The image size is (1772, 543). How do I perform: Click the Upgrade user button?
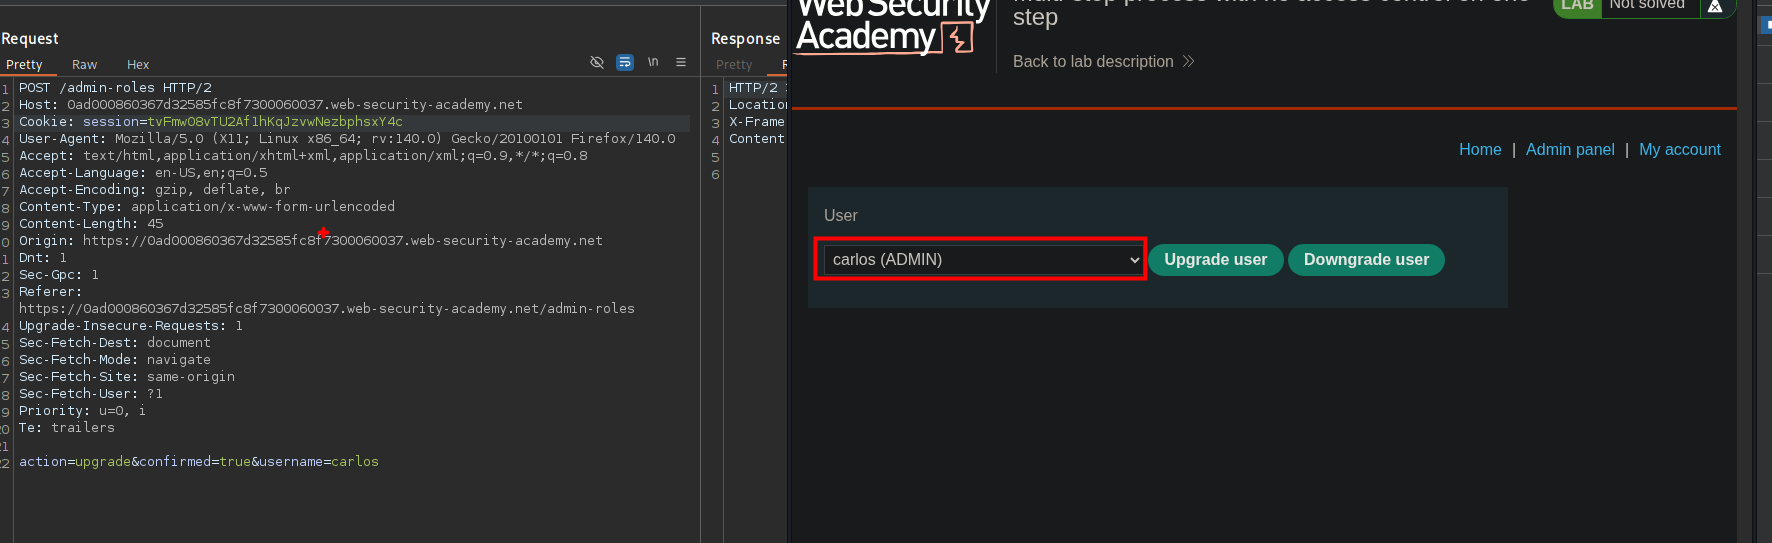click(x=1215, y=260)
